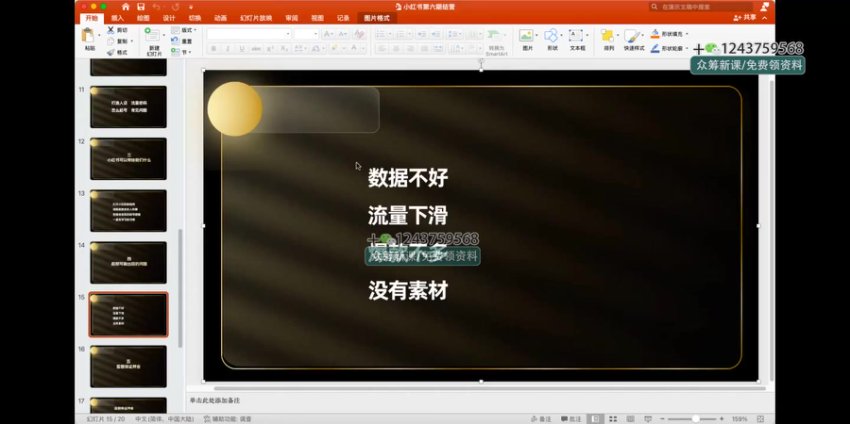Toggle normal view button in status bar
The image size is (850, 424).
pyautogui.click(x=595, y=418)
